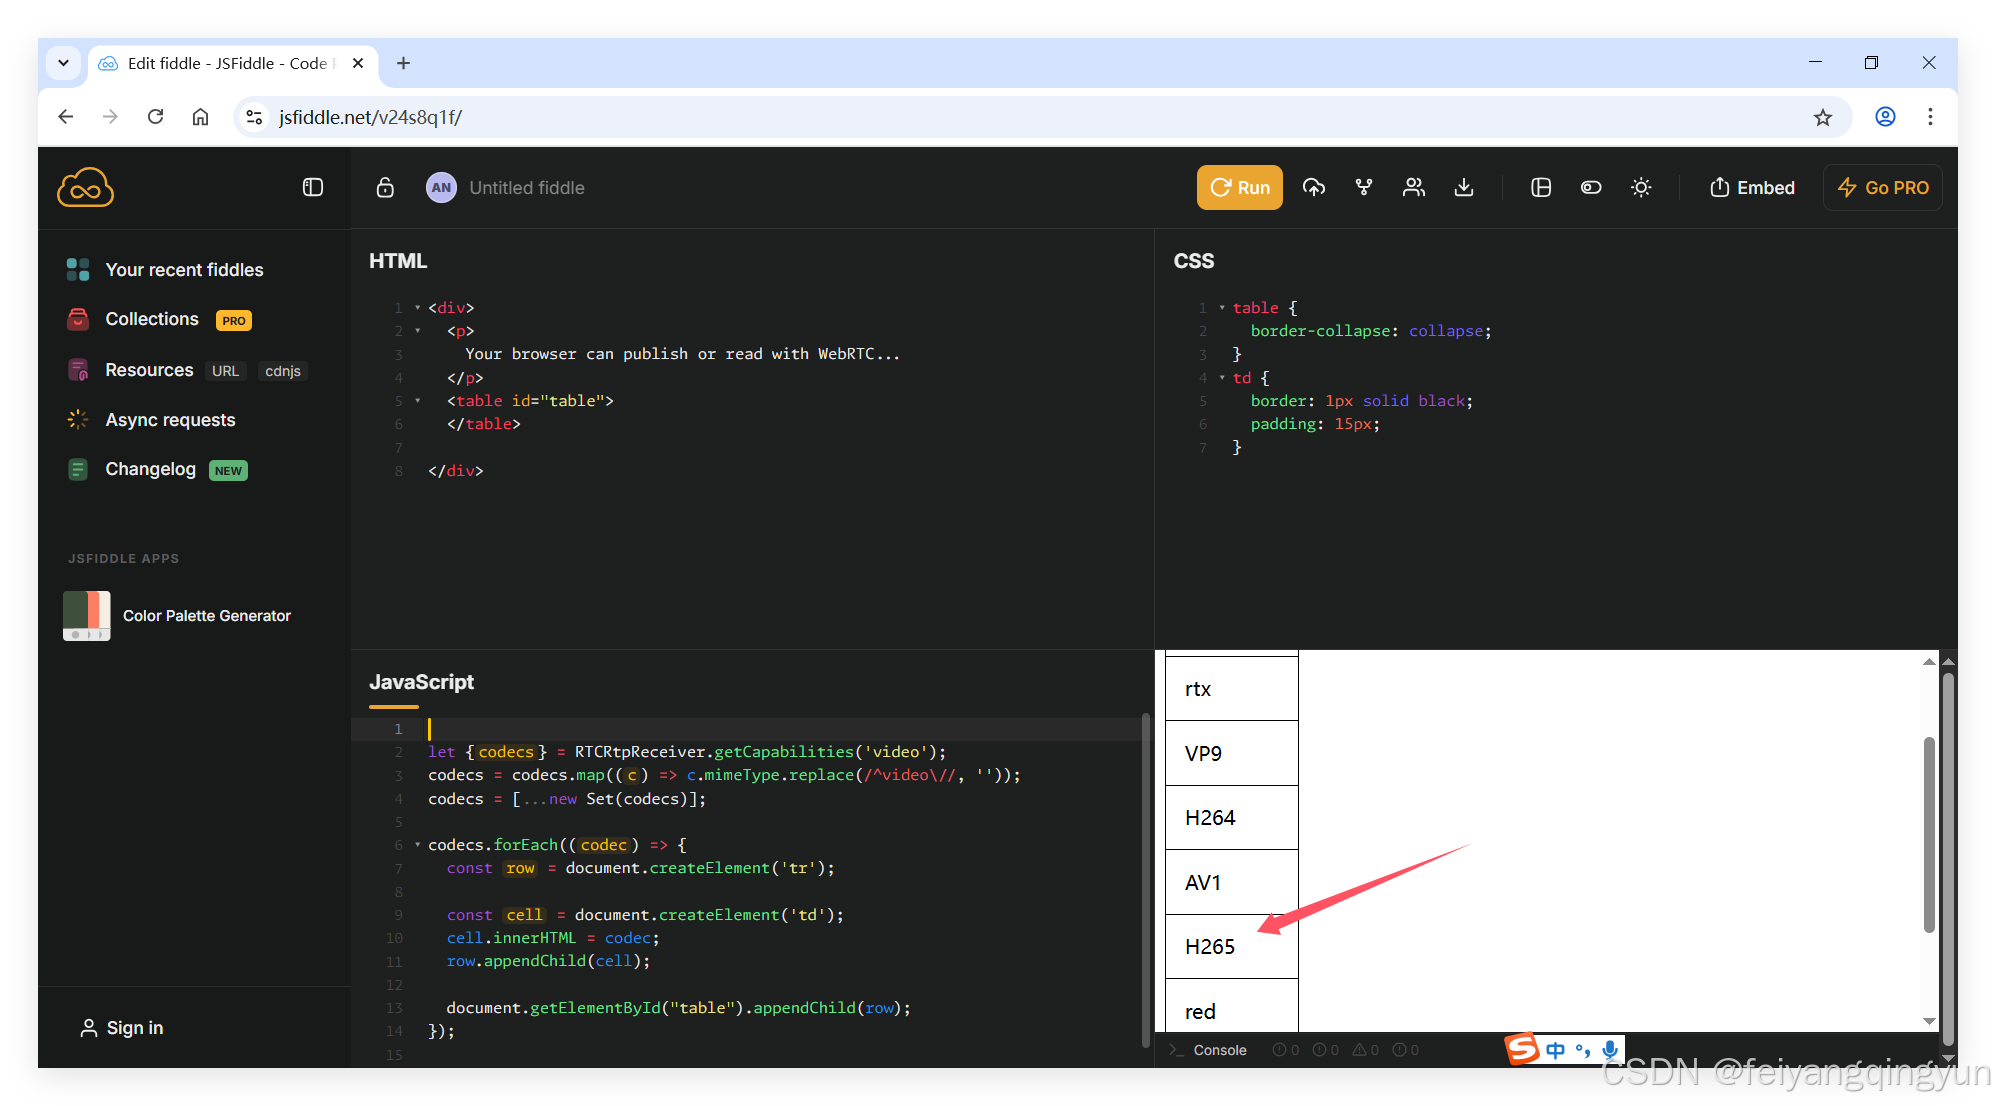Expand the browser tab search dropdown
The width and height of the screenshot is (1996, 1106).
click(x=63, y=63)
